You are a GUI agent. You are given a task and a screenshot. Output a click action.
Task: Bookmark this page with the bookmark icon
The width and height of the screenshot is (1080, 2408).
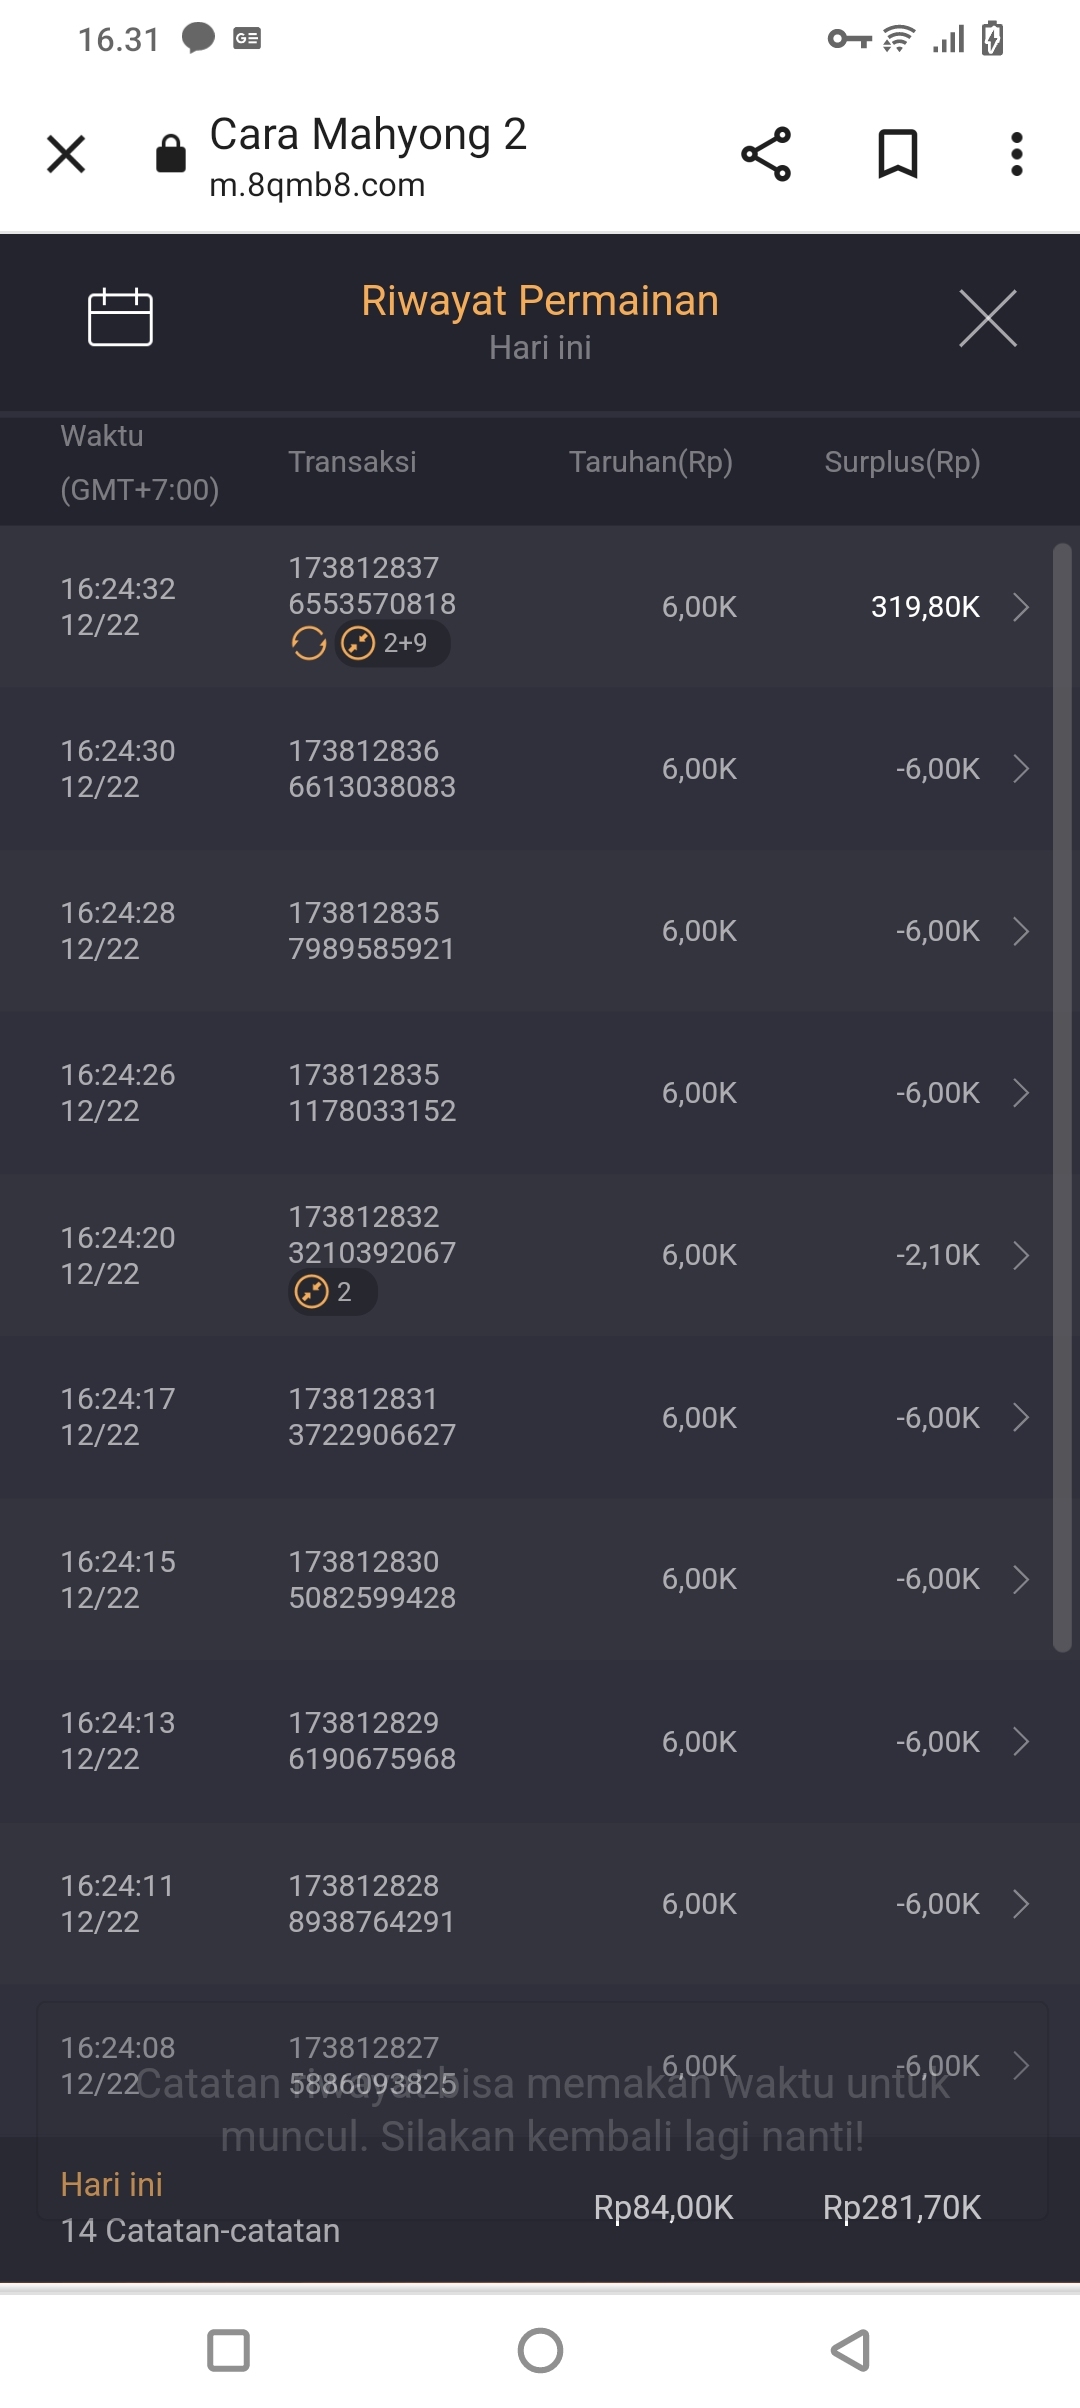pos(897,155)
